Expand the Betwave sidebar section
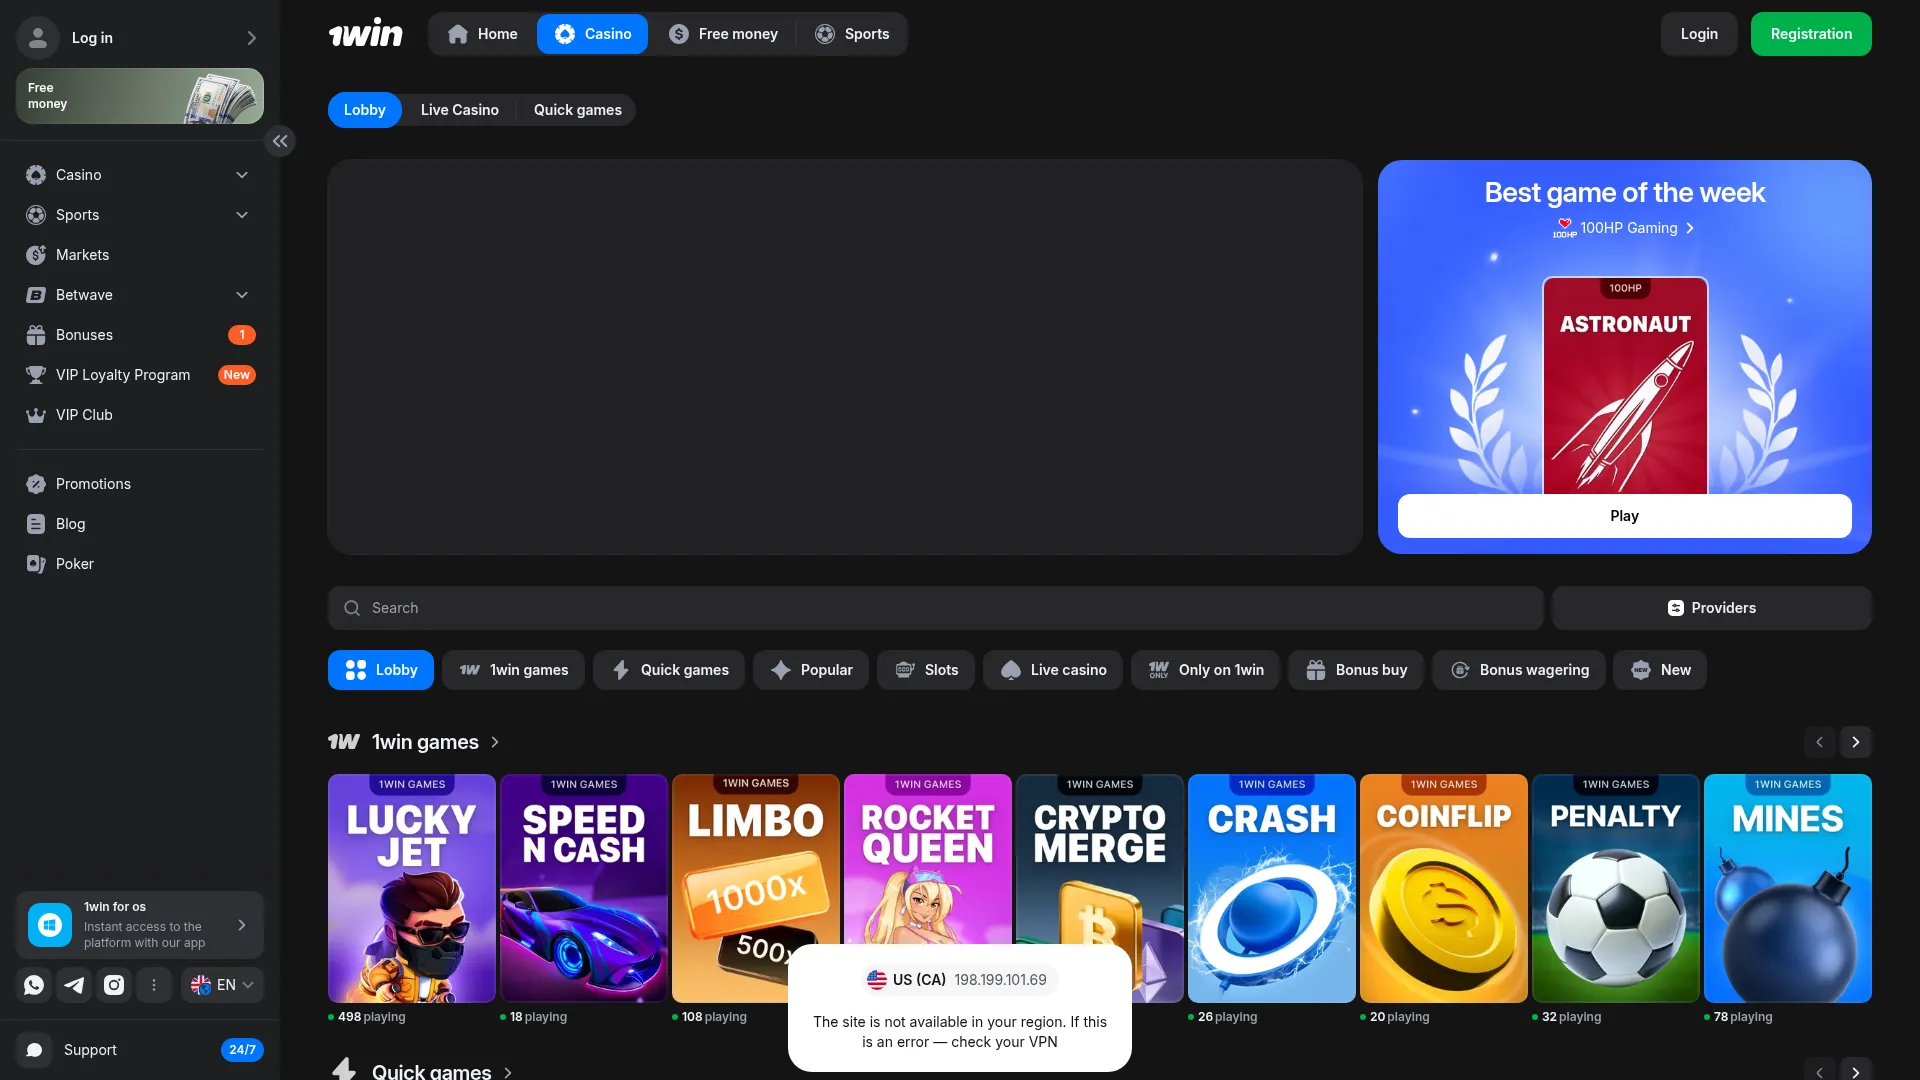 point(242,295)
